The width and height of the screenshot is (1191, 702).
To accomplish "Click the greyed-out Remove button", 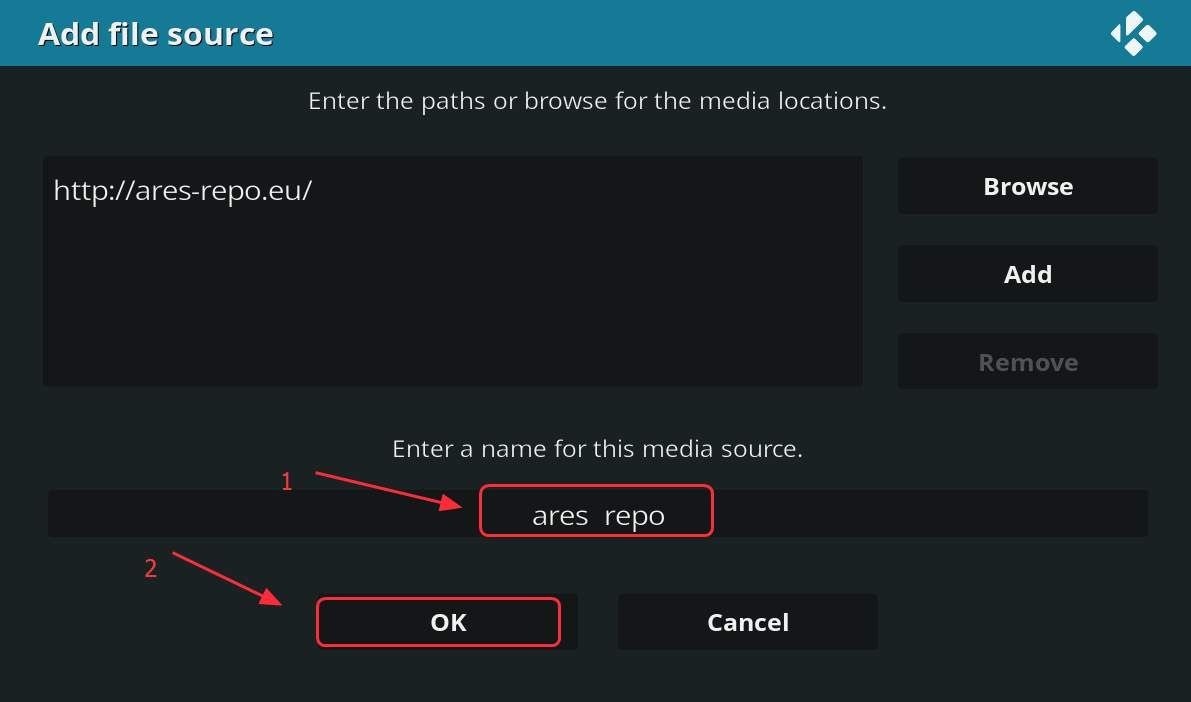I will click(x=1027, y=362).
